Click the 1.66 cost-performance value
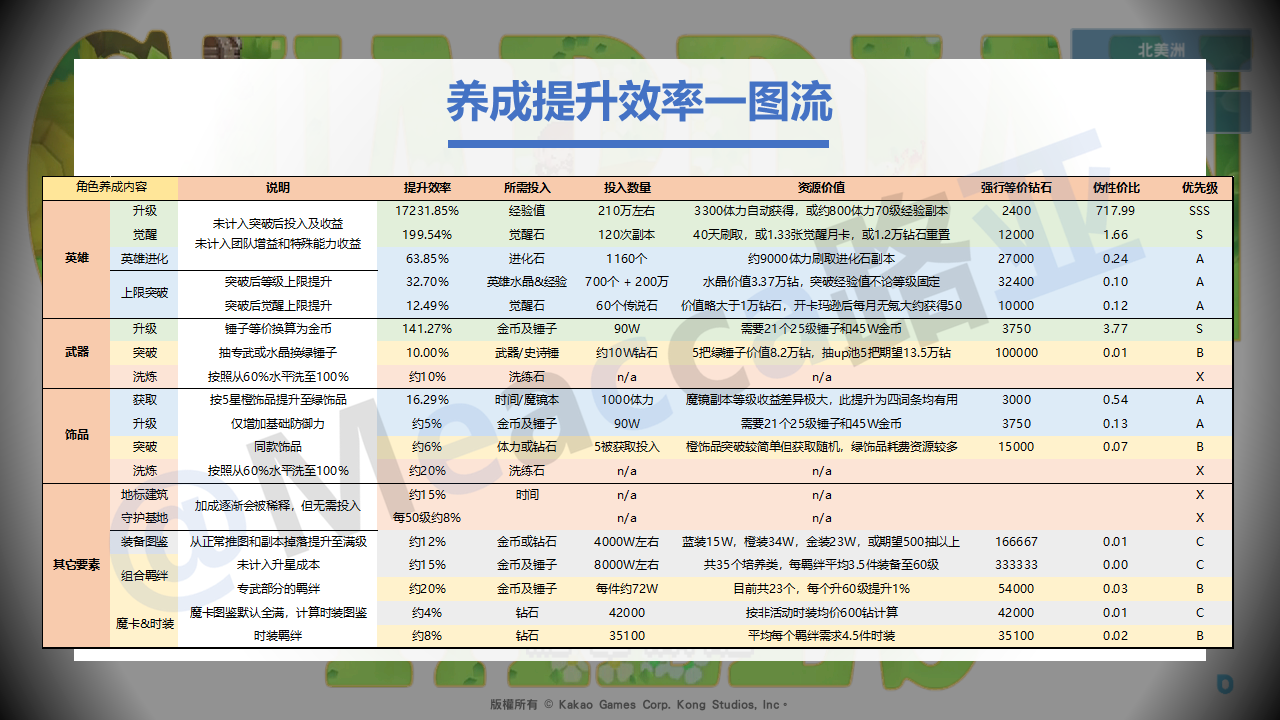This screenshot has height=720, width=1280. (x=1116, y=235)
